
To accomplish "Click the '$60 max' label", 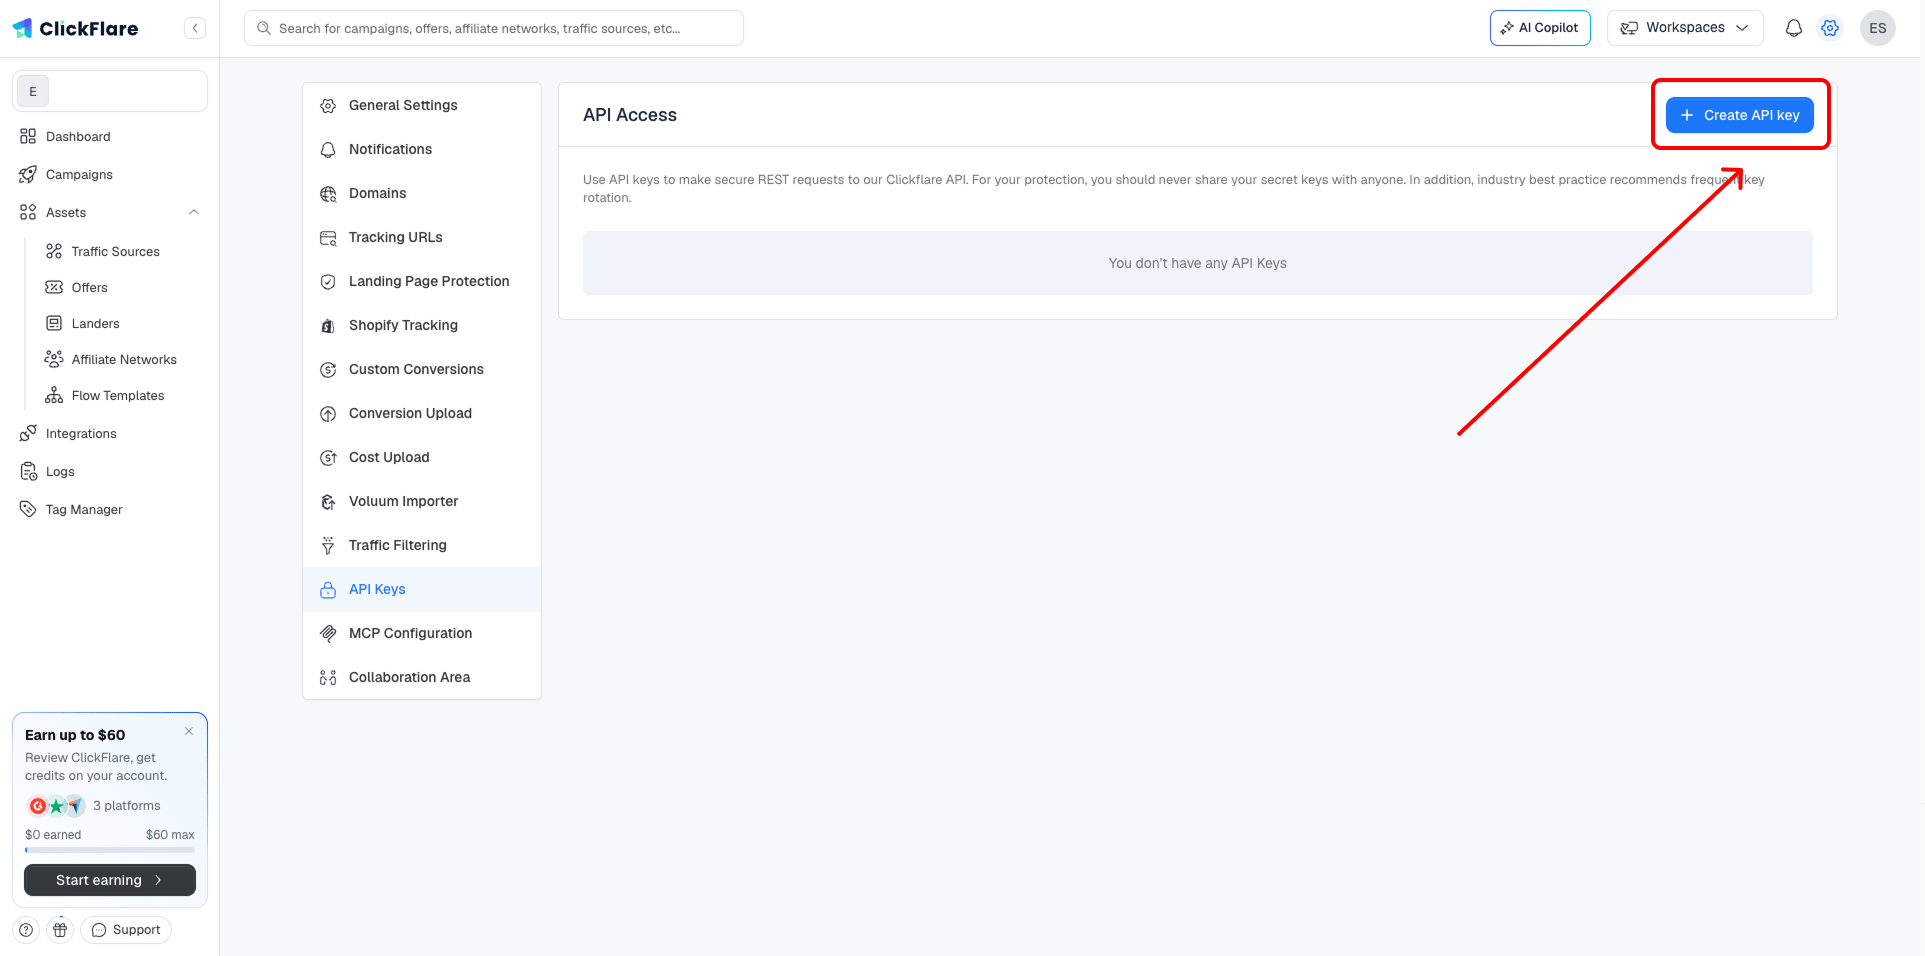I will pyautogui.click(x=170, y=835).
